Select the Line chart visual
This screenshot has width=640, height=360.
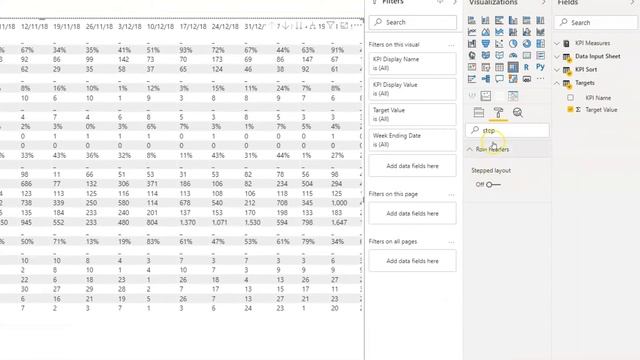(472, 32)
